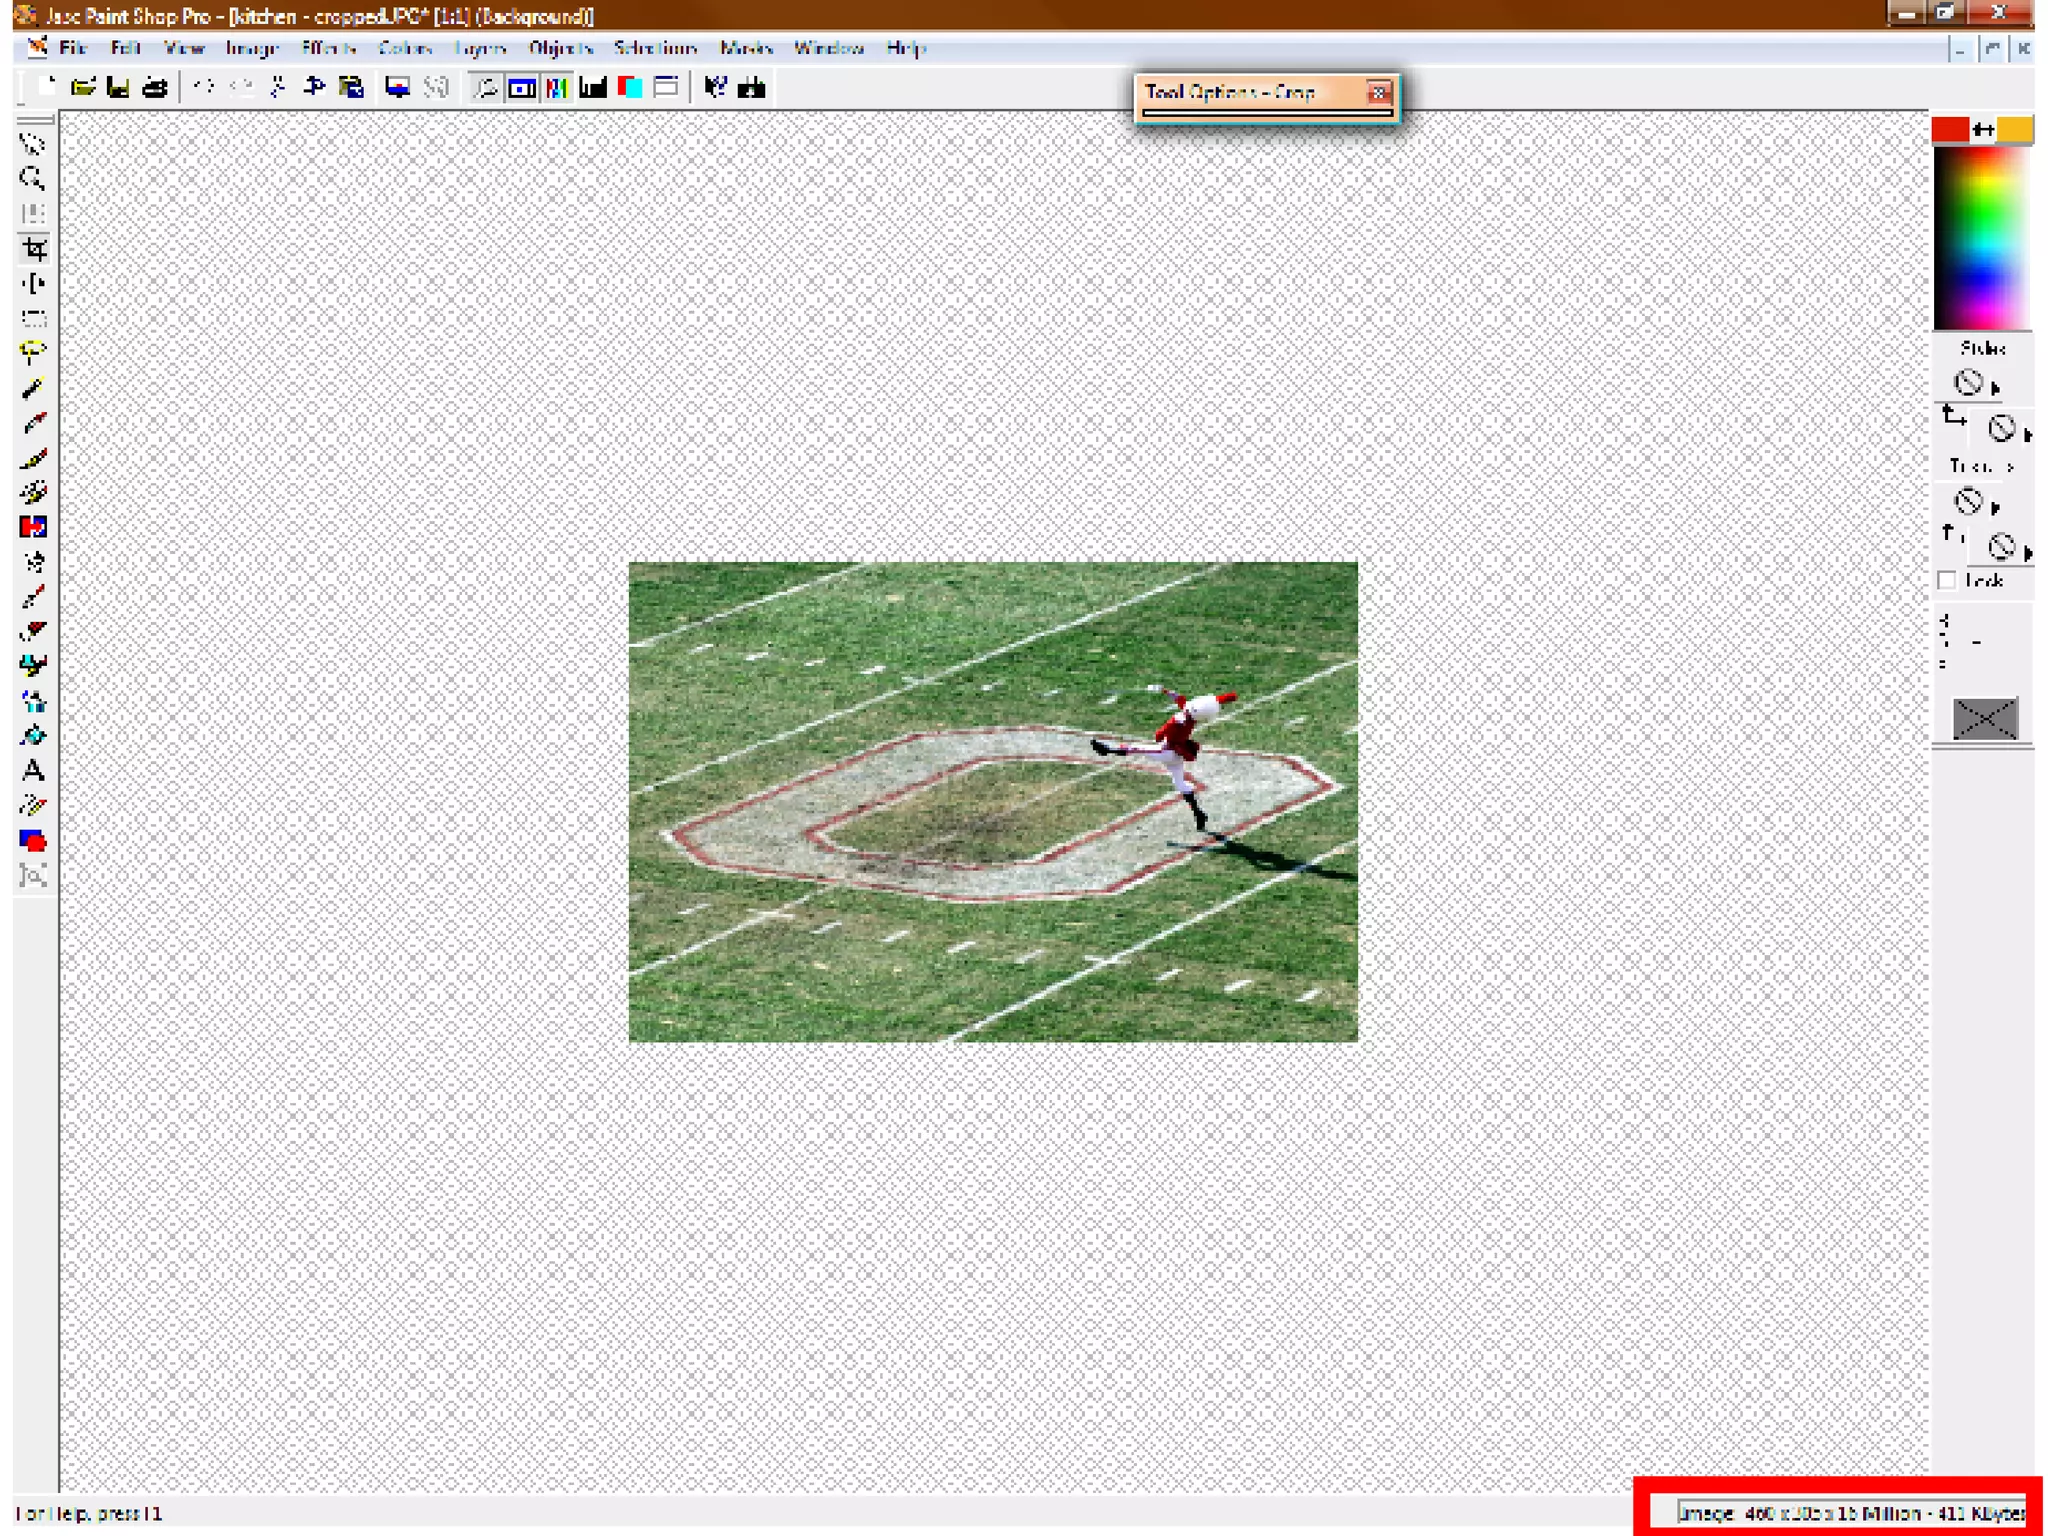2048x1536 pixels.
Task: Open the Effects menu
Action: (328, 48)
